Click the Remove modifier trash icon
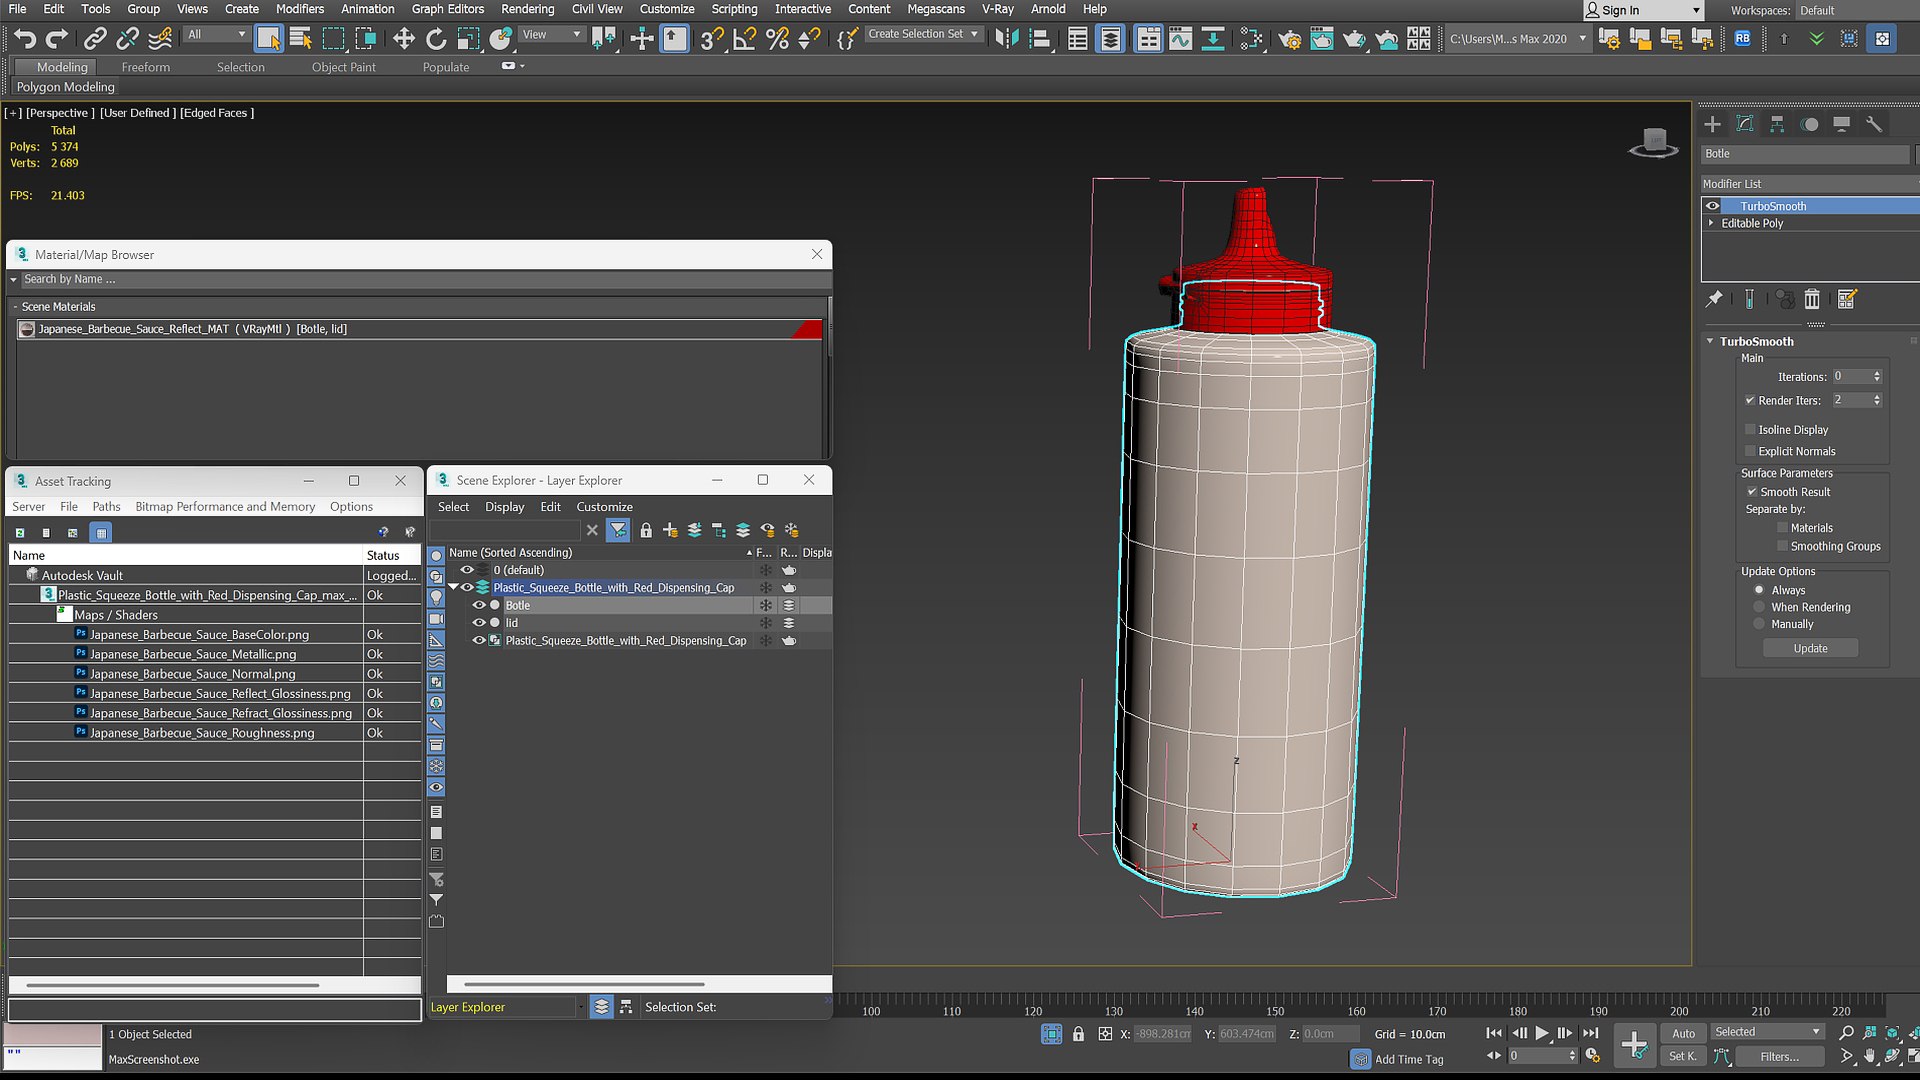 coord(1812,299)
